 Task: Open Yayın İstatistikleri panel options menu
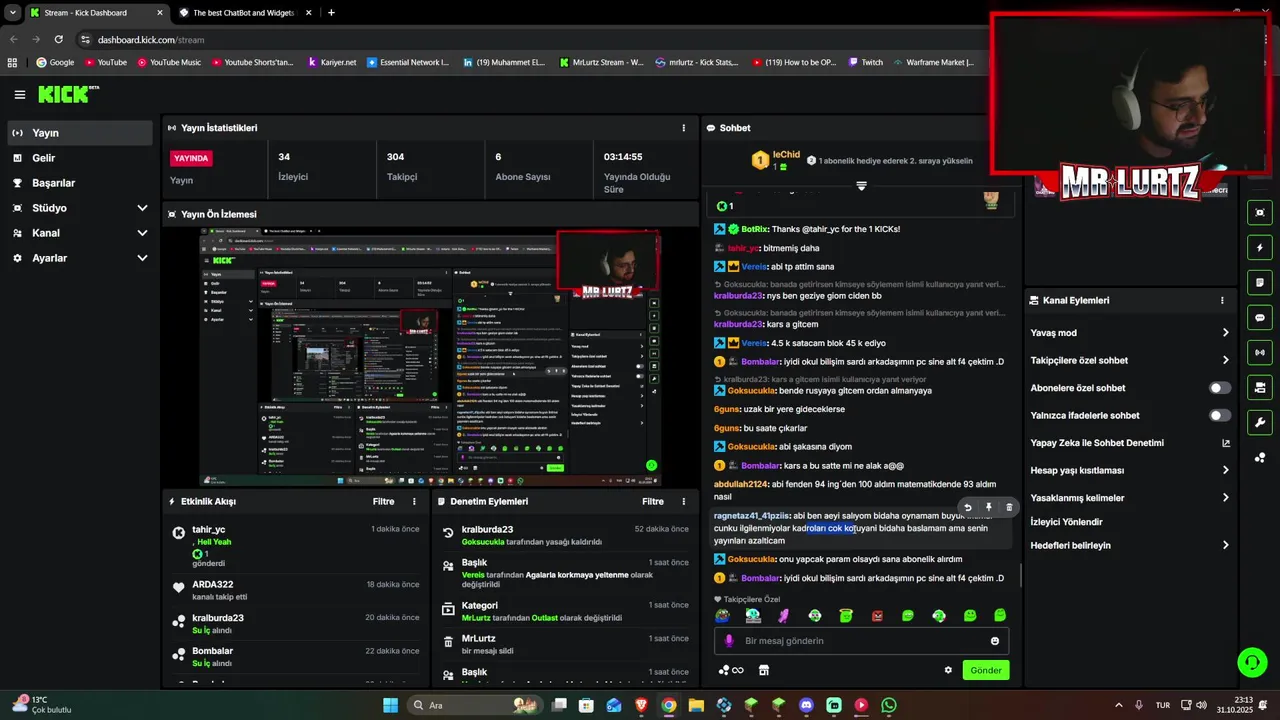[684, 128]
